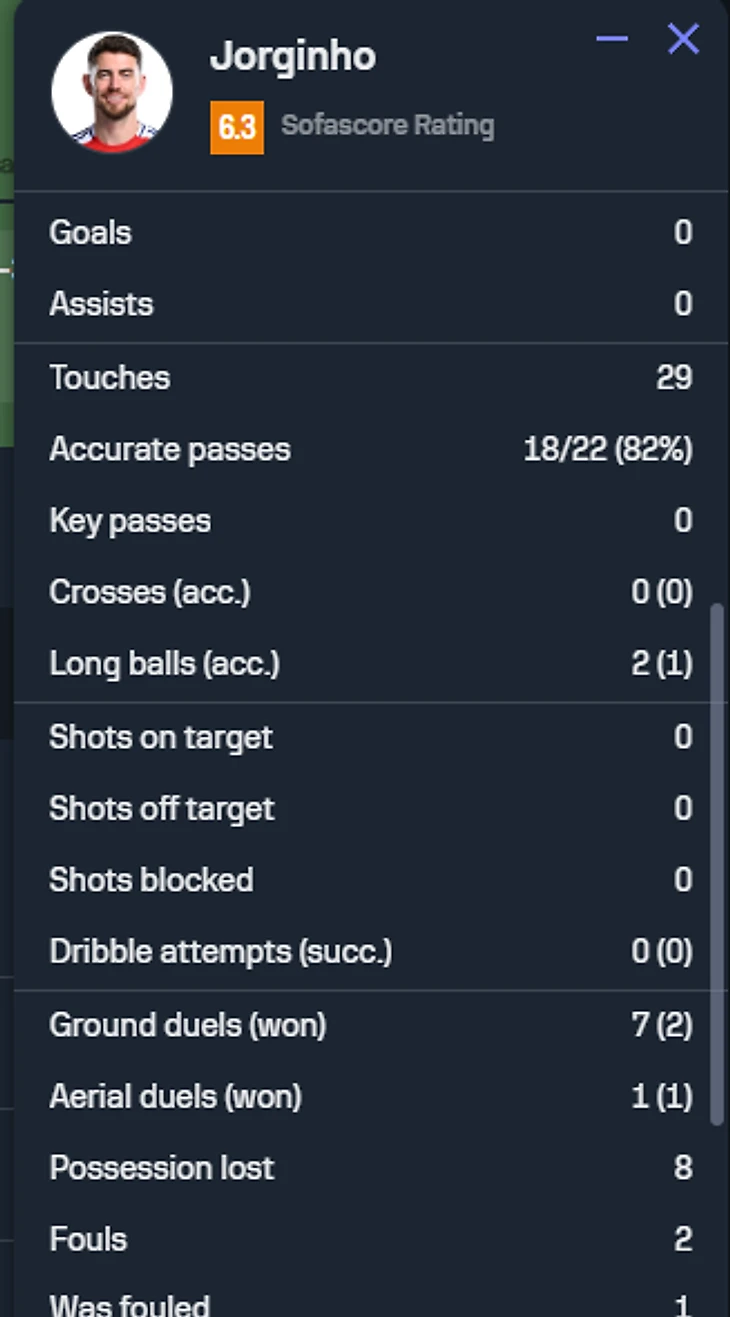Click the Shots off target label

[162, 809]
